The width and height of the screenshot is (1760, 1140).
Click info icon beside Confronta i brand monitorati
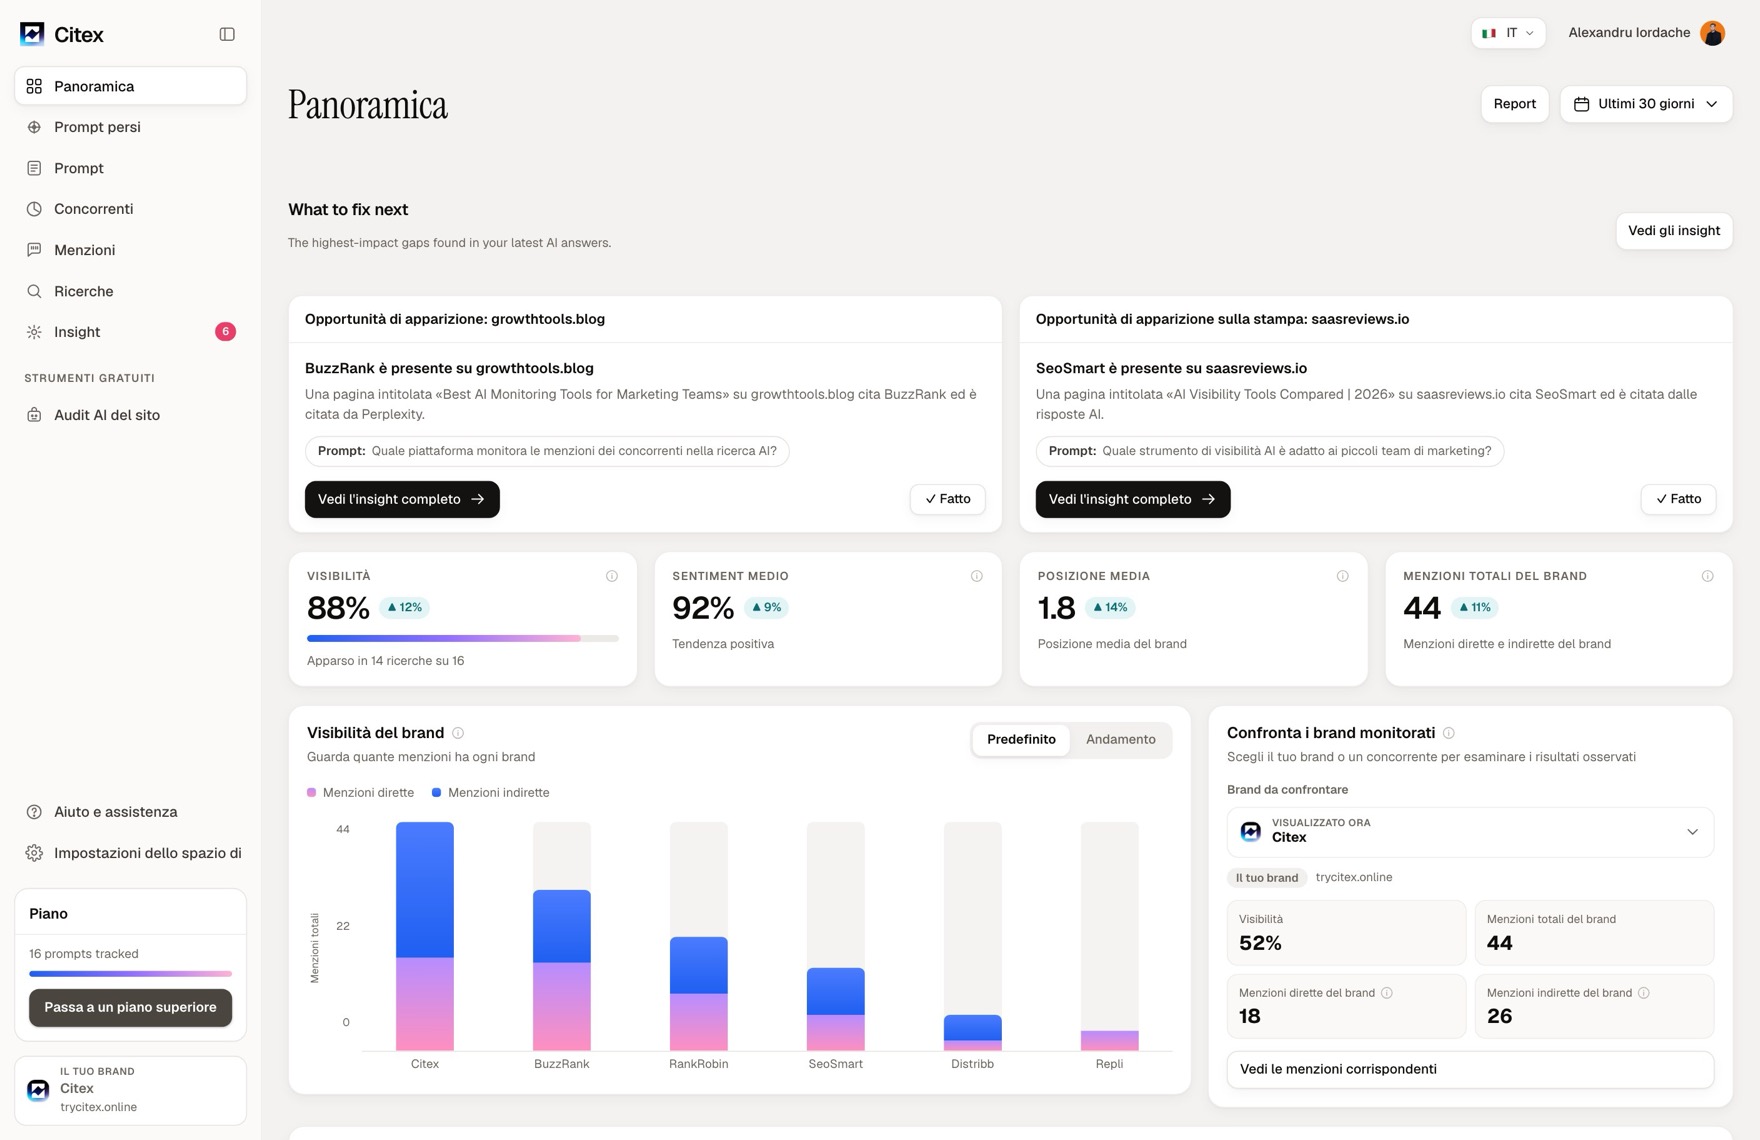point(1449,733)
